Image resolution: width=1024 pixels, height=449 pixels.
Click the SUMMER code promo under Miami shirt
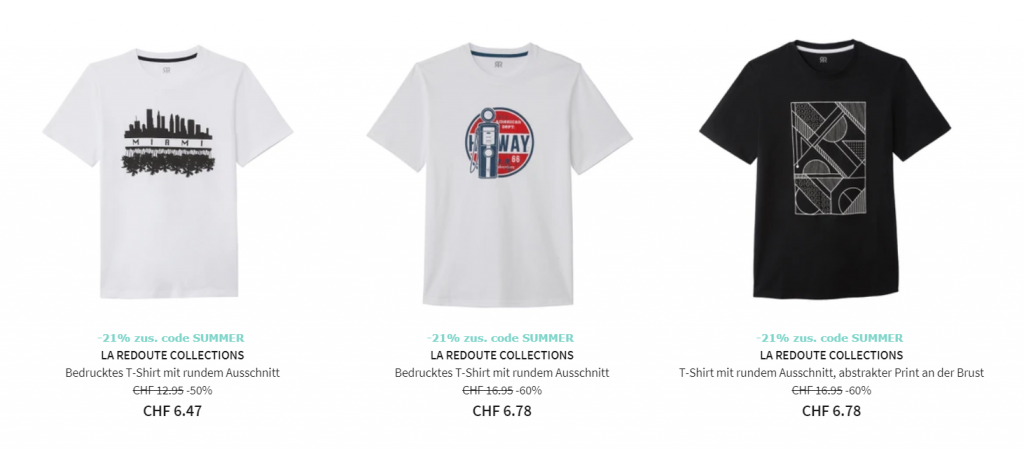(170, 338)
